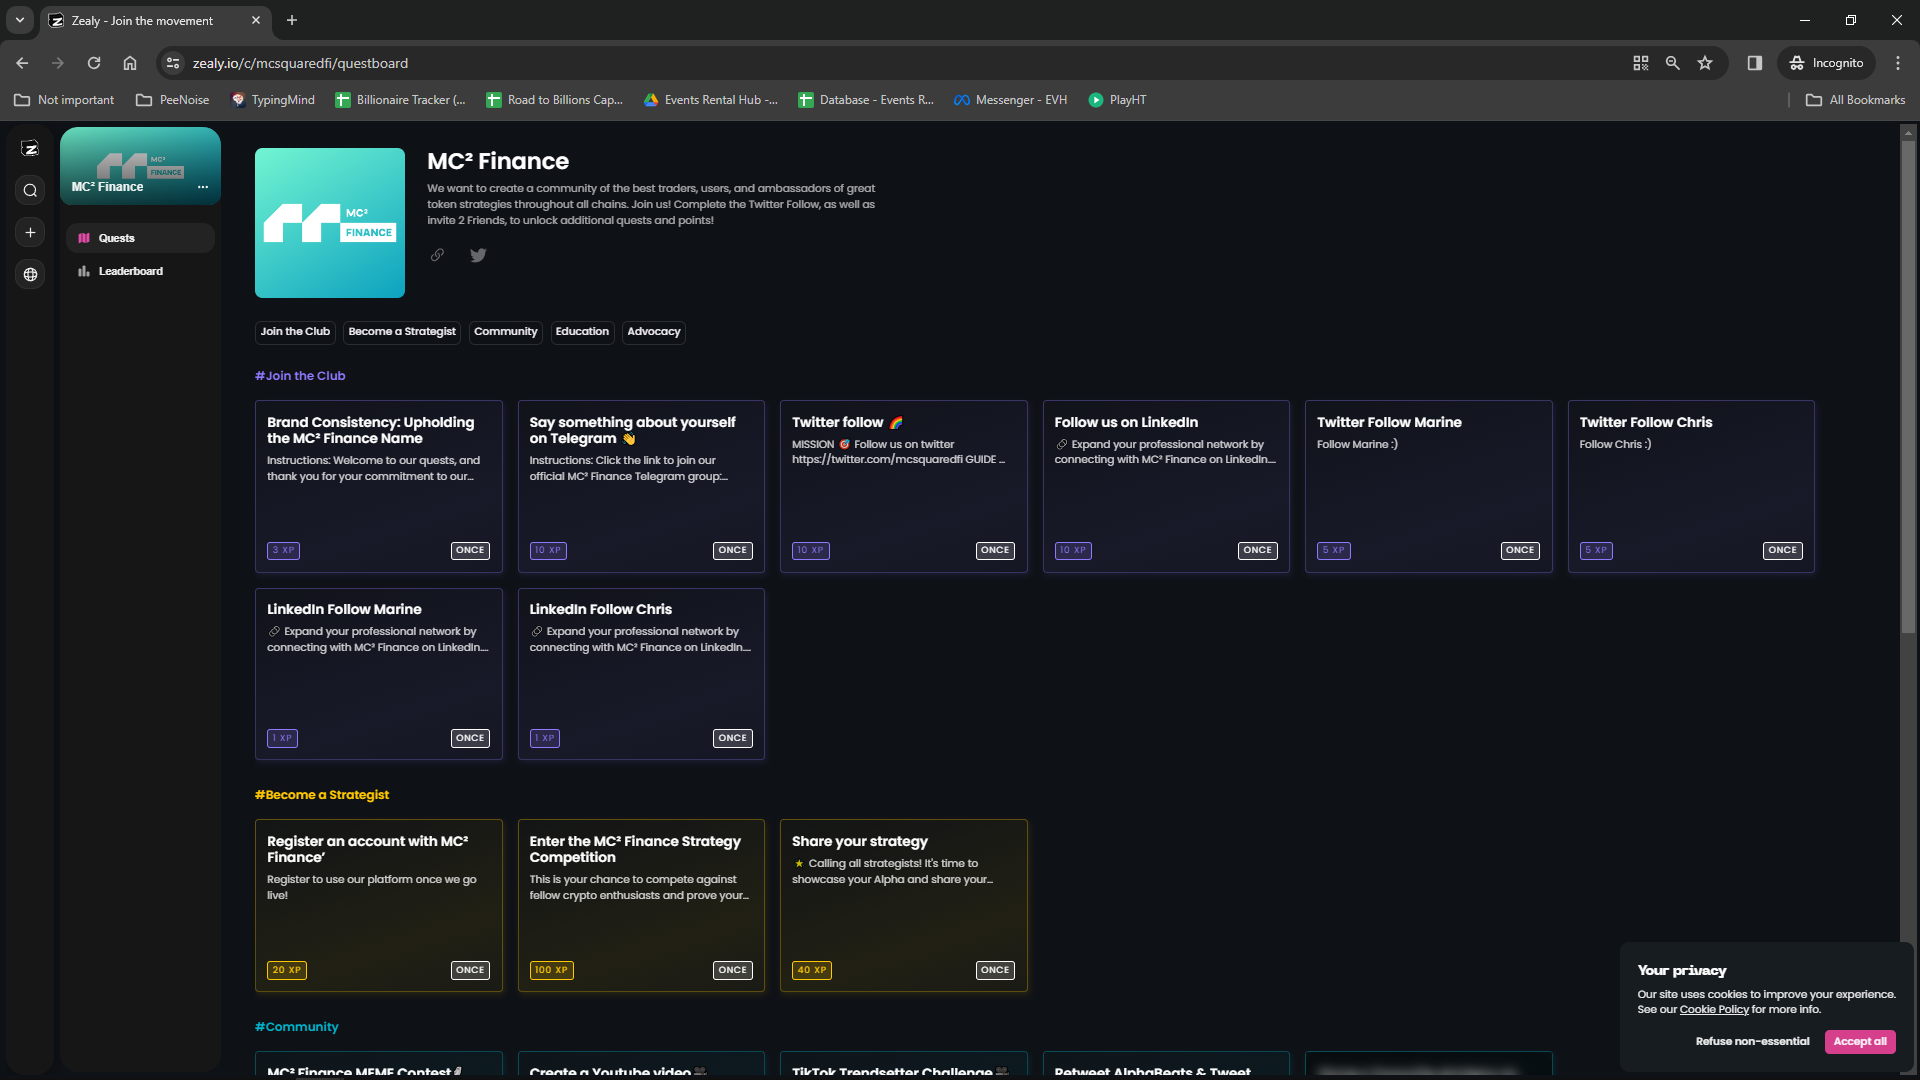The image size is (1920, 1080).
Task: Open Chrome three-dot menu
Action: click(x=1898, y=63)
